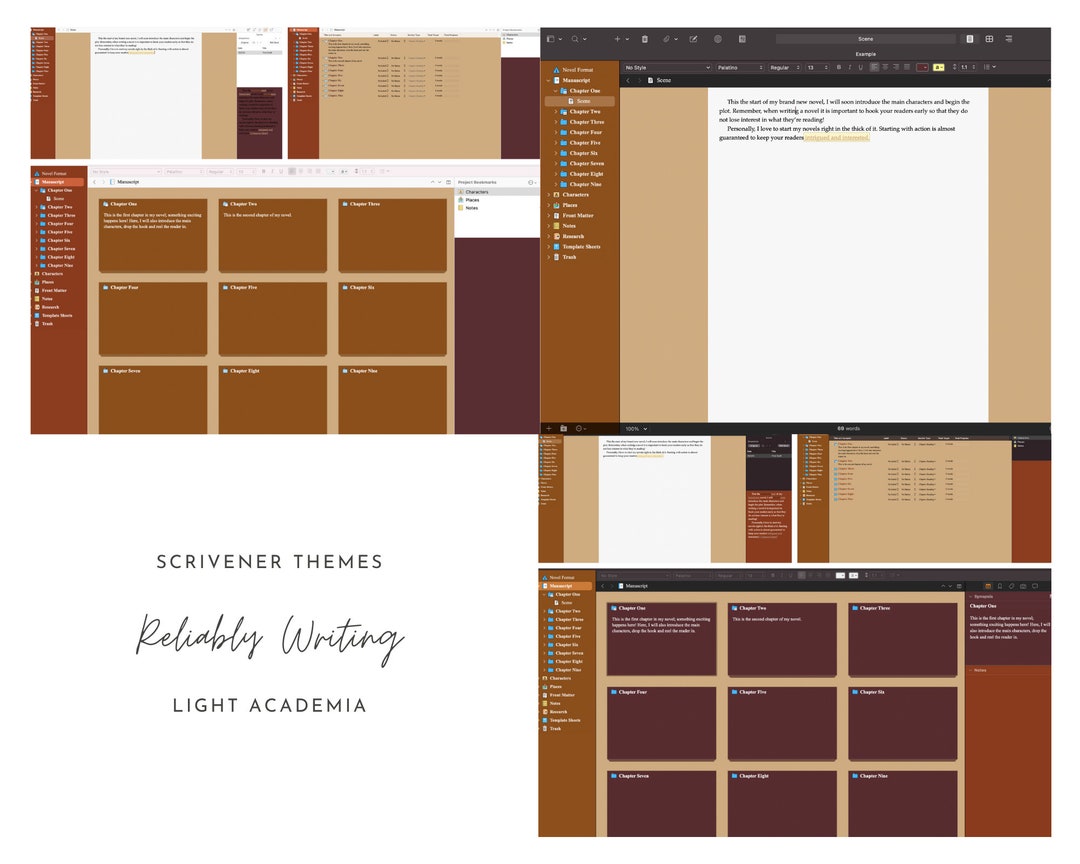Click the Trash icon in the main toolbar
The image size is (1080, 864).
tap(644, 38)
